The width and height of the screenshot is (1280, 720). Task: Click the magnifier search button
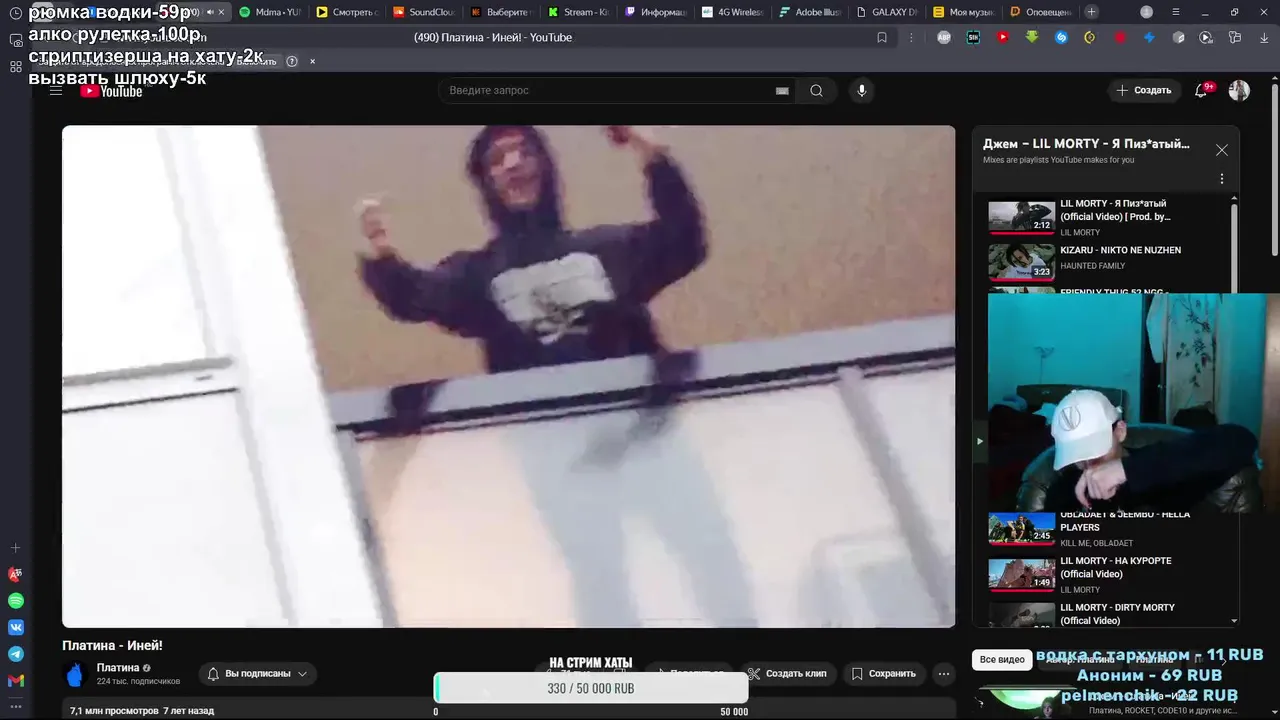816,91
